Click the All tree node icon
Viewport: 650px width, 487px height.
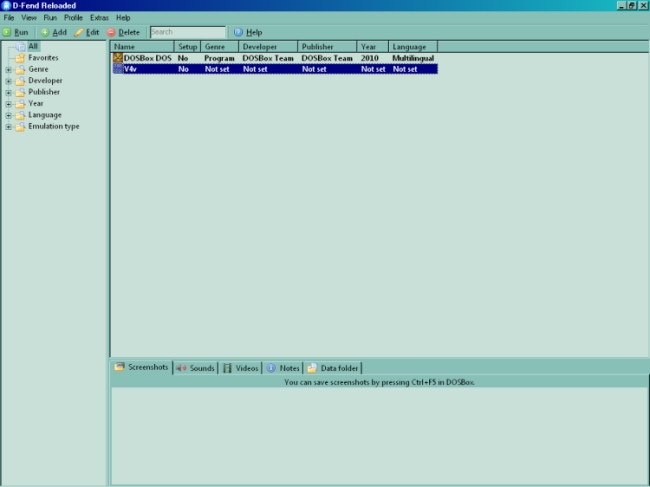point(20,47)
